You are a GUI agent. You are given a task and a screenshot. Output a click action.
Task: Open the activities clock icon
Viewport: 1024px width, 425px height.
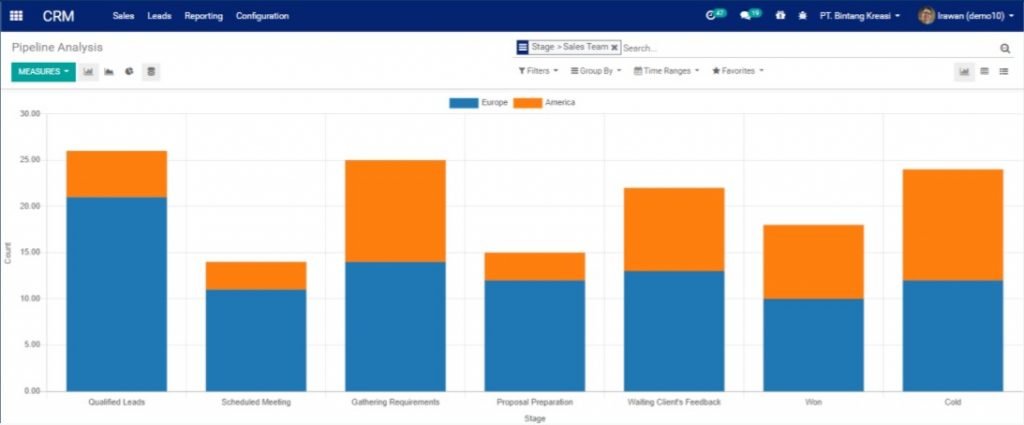pos(711,16)
